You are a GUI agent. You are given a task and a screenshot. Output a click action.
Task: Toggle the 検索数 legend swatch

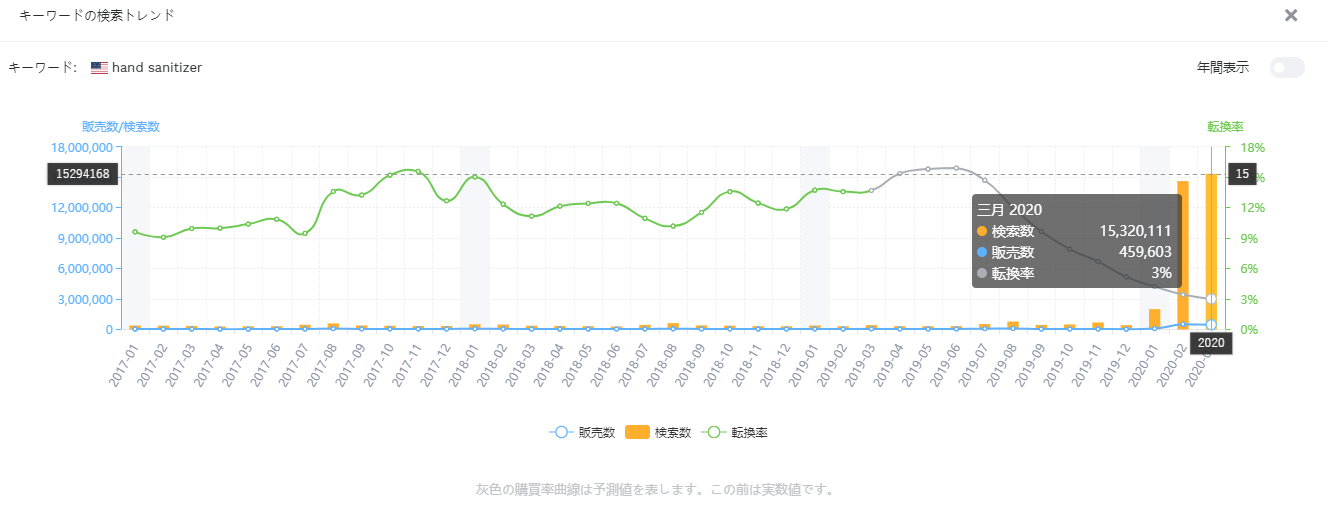pos(637,432)
